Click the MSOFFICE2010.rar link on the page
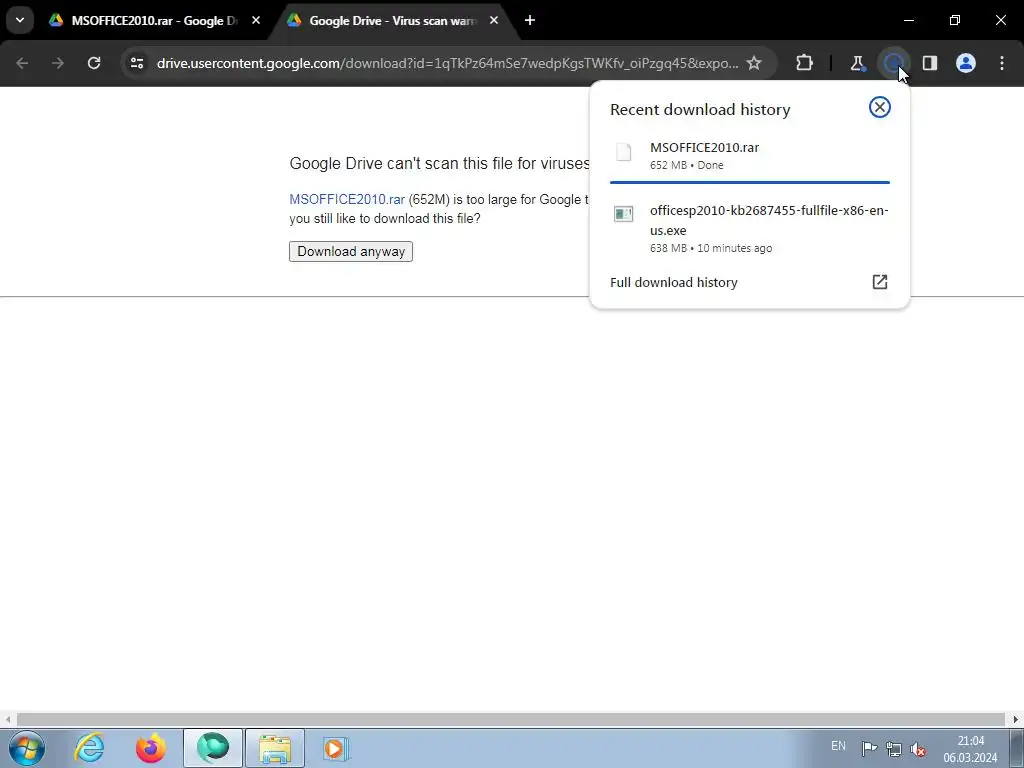The image size is (1024, 768). (x=347, y=200)
